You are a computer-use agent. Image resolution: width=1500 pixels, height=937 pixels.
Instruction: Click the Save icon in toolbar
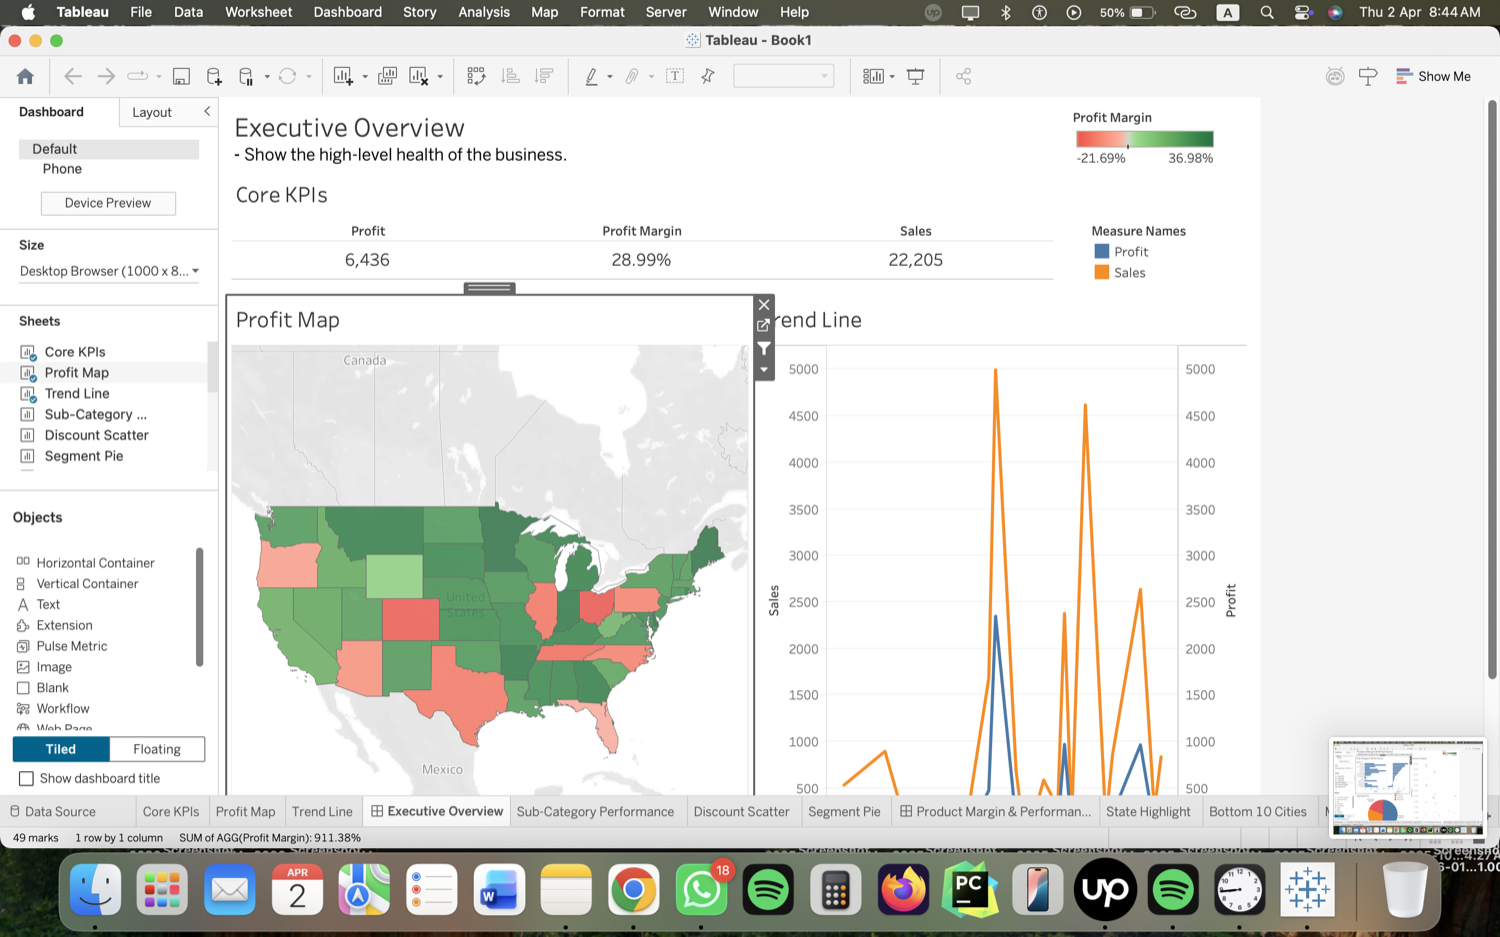pos(181,76)
